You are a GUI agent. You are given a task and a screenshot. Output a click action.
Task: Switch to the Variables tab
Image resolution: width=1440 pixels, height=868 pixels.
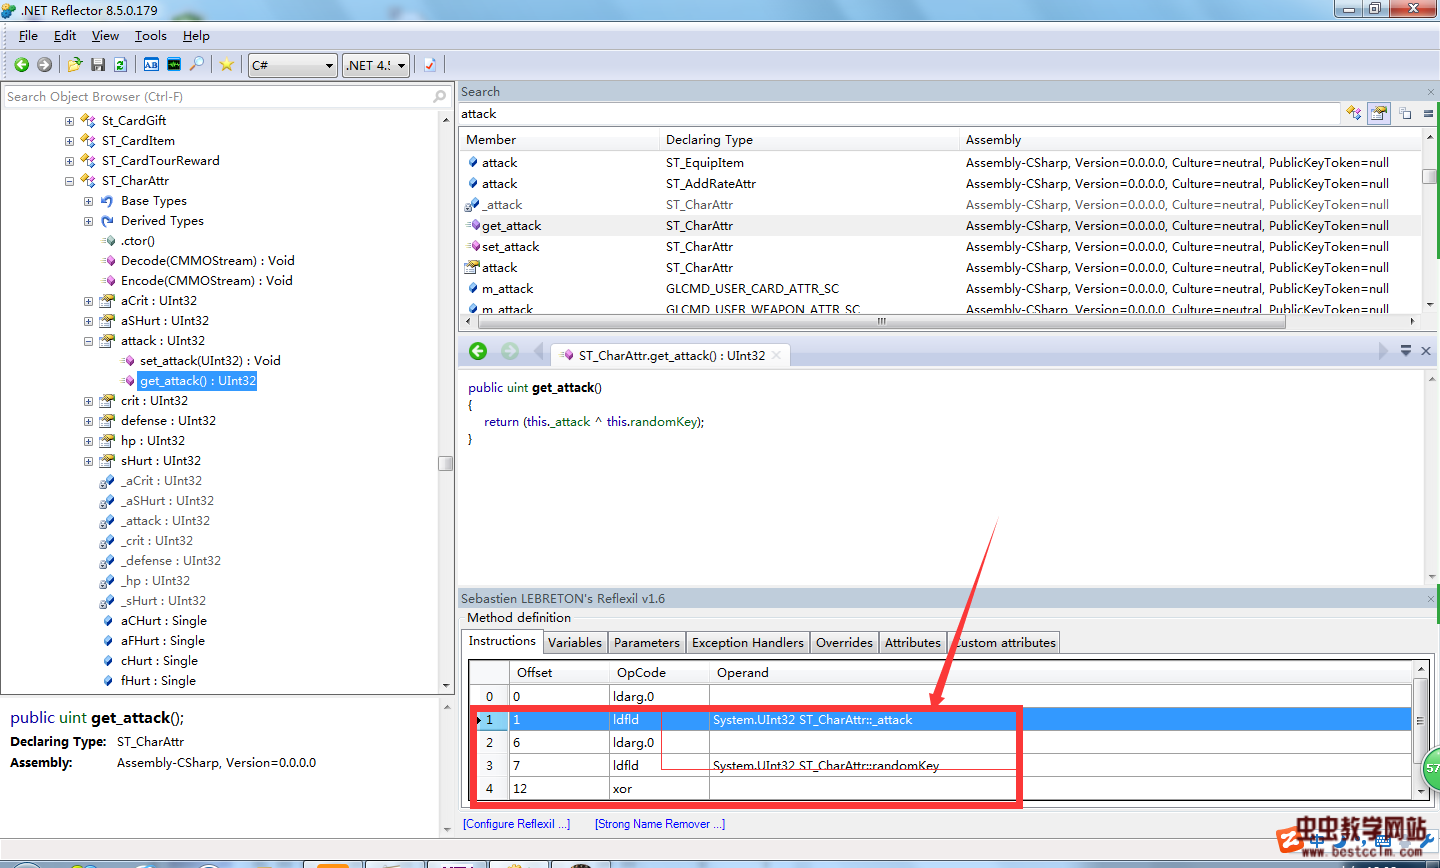[575, 643]
